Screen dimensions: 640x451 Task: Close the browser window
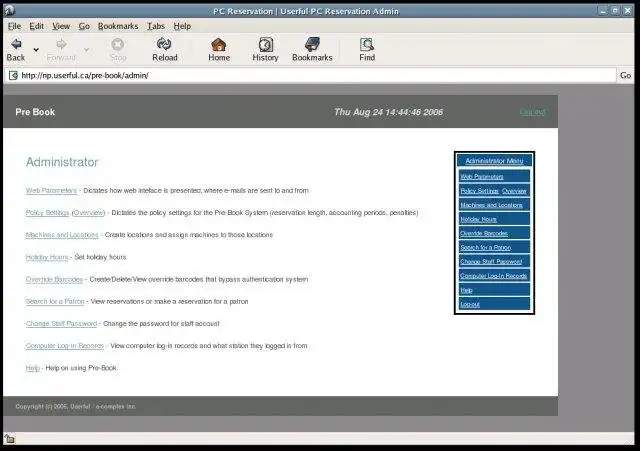pos(628,11)
